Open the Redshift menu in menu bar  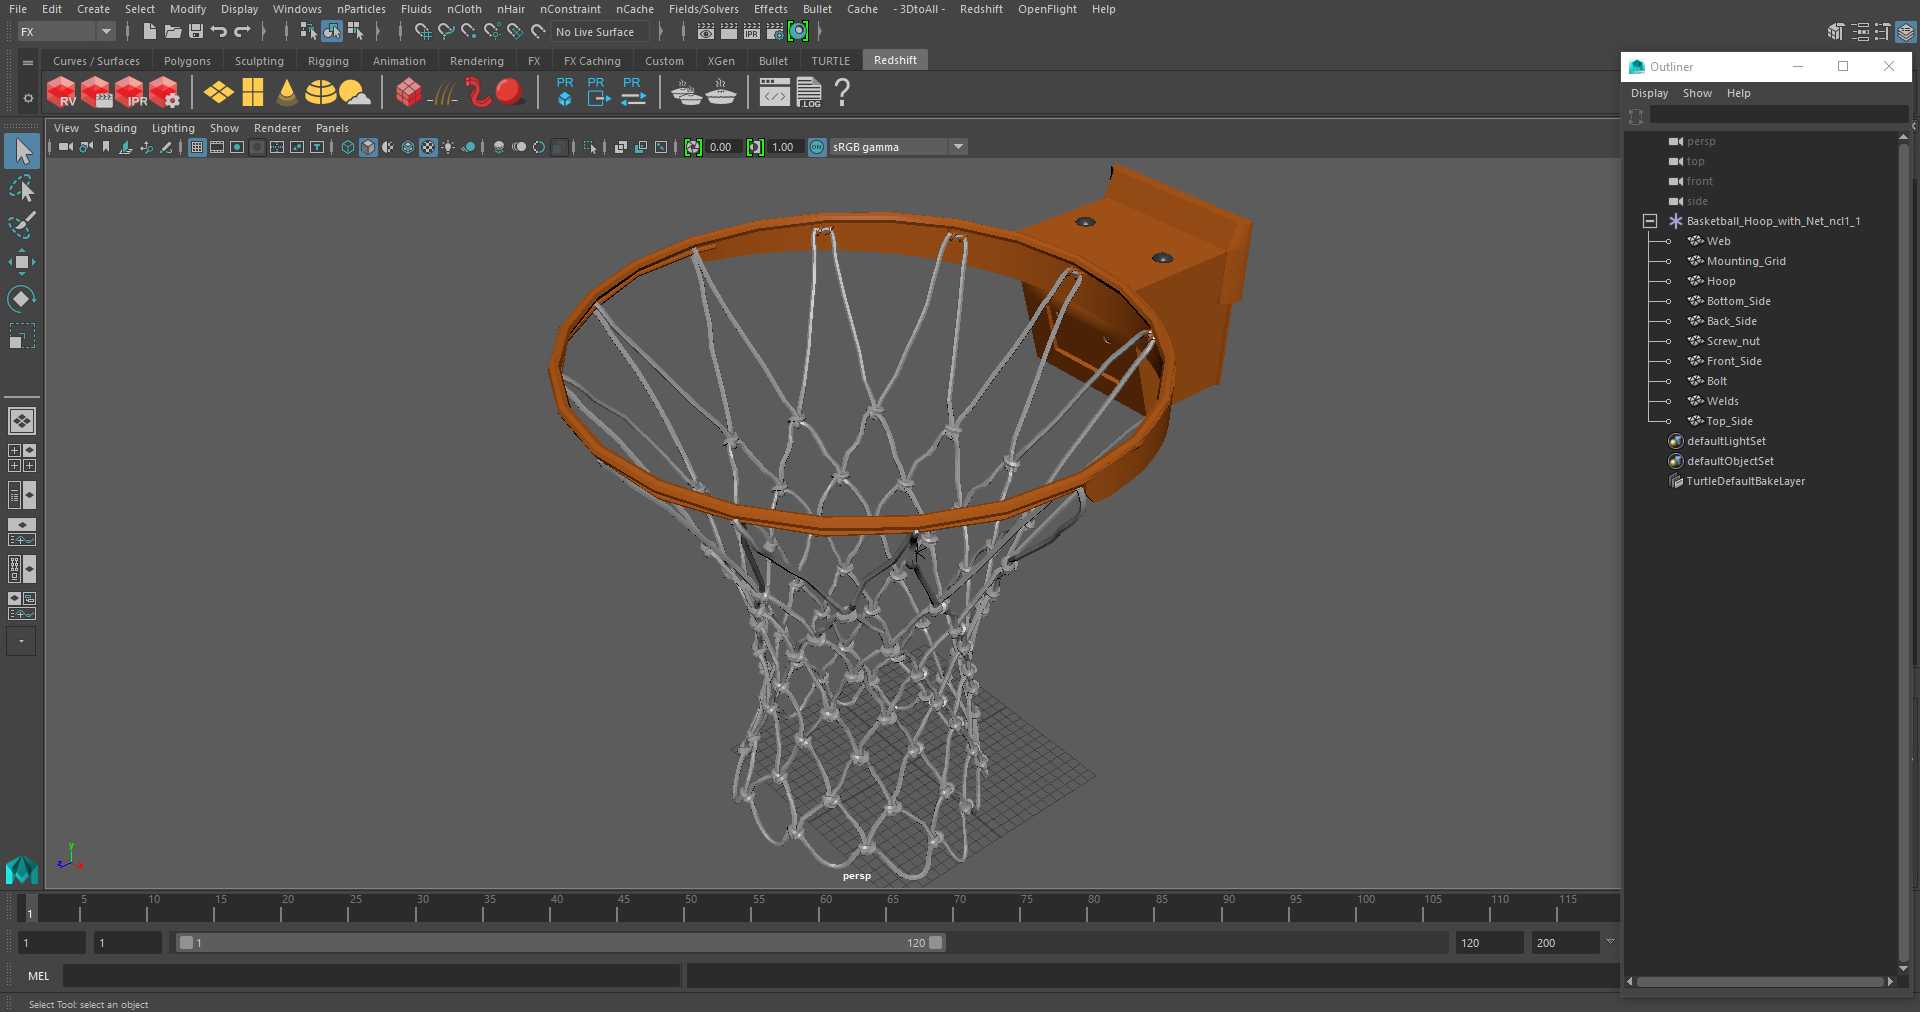click(981, 9)
